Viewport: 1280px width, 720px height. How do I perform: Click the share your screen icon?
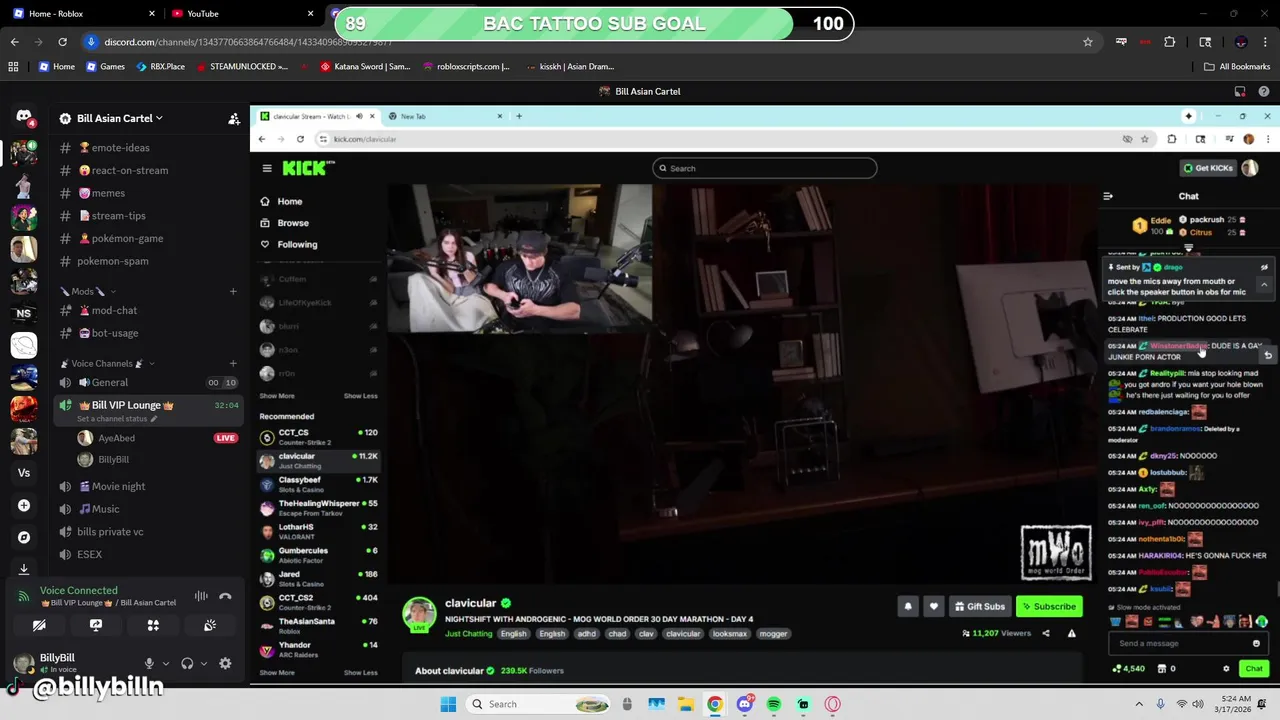pyautogui.click(x=96, y=625)
